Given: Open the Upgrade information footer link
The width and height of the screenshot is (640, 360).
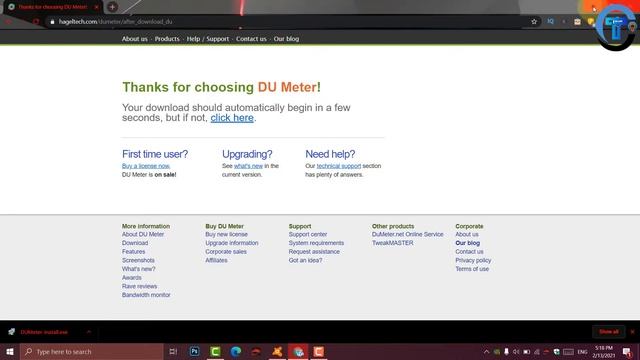Looking at the screenshot, I should tap(232, 243).
